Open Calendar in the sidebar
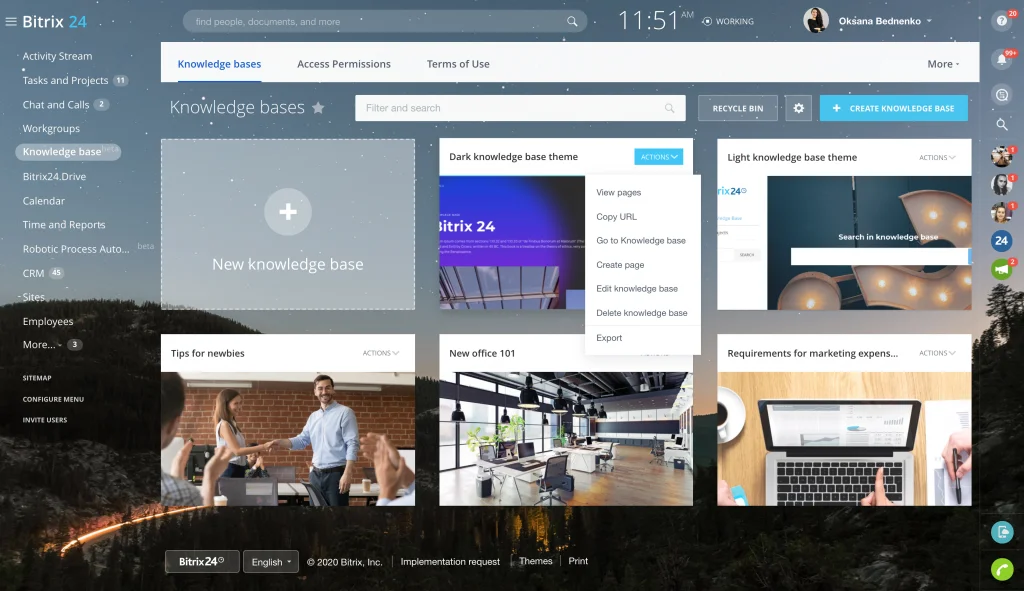 click(44, 201)
